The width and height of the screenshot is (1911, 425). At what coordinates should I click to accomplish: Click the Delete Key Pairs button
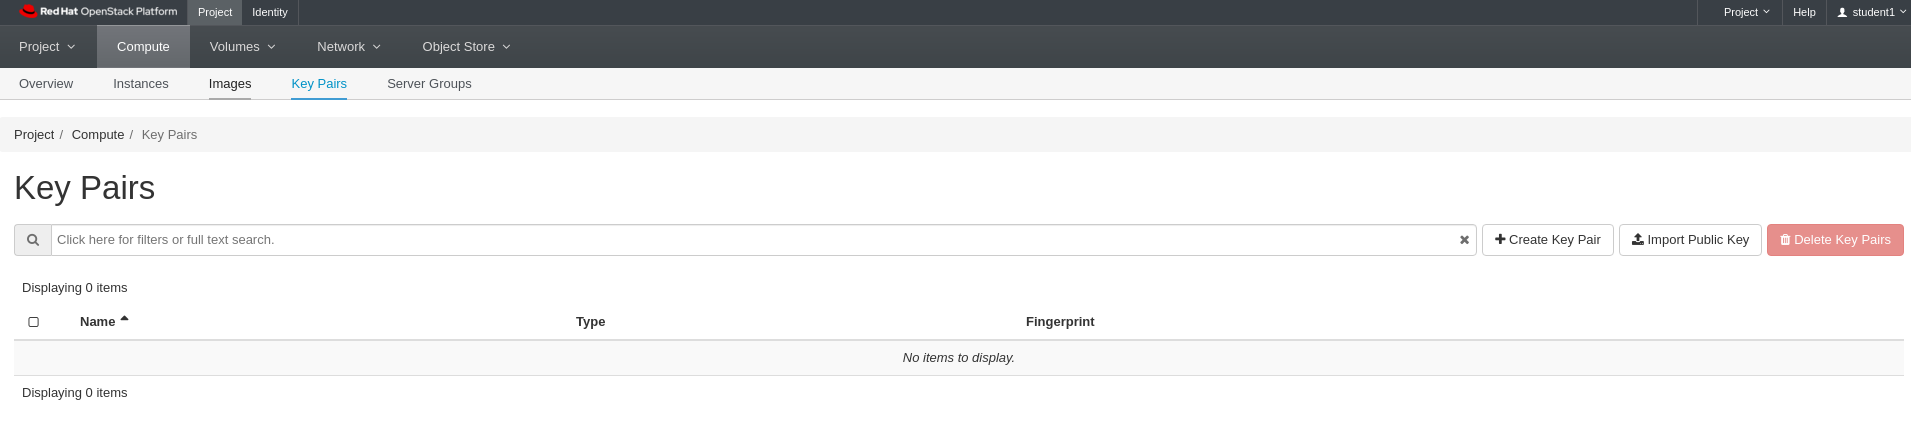1835,240
